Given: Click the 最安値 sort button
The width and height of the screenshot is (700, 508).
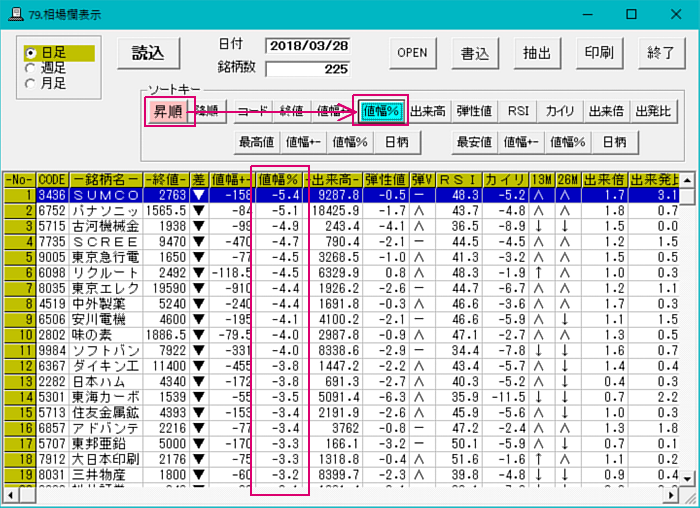Looking at the screenshot, I should (475, 143).
